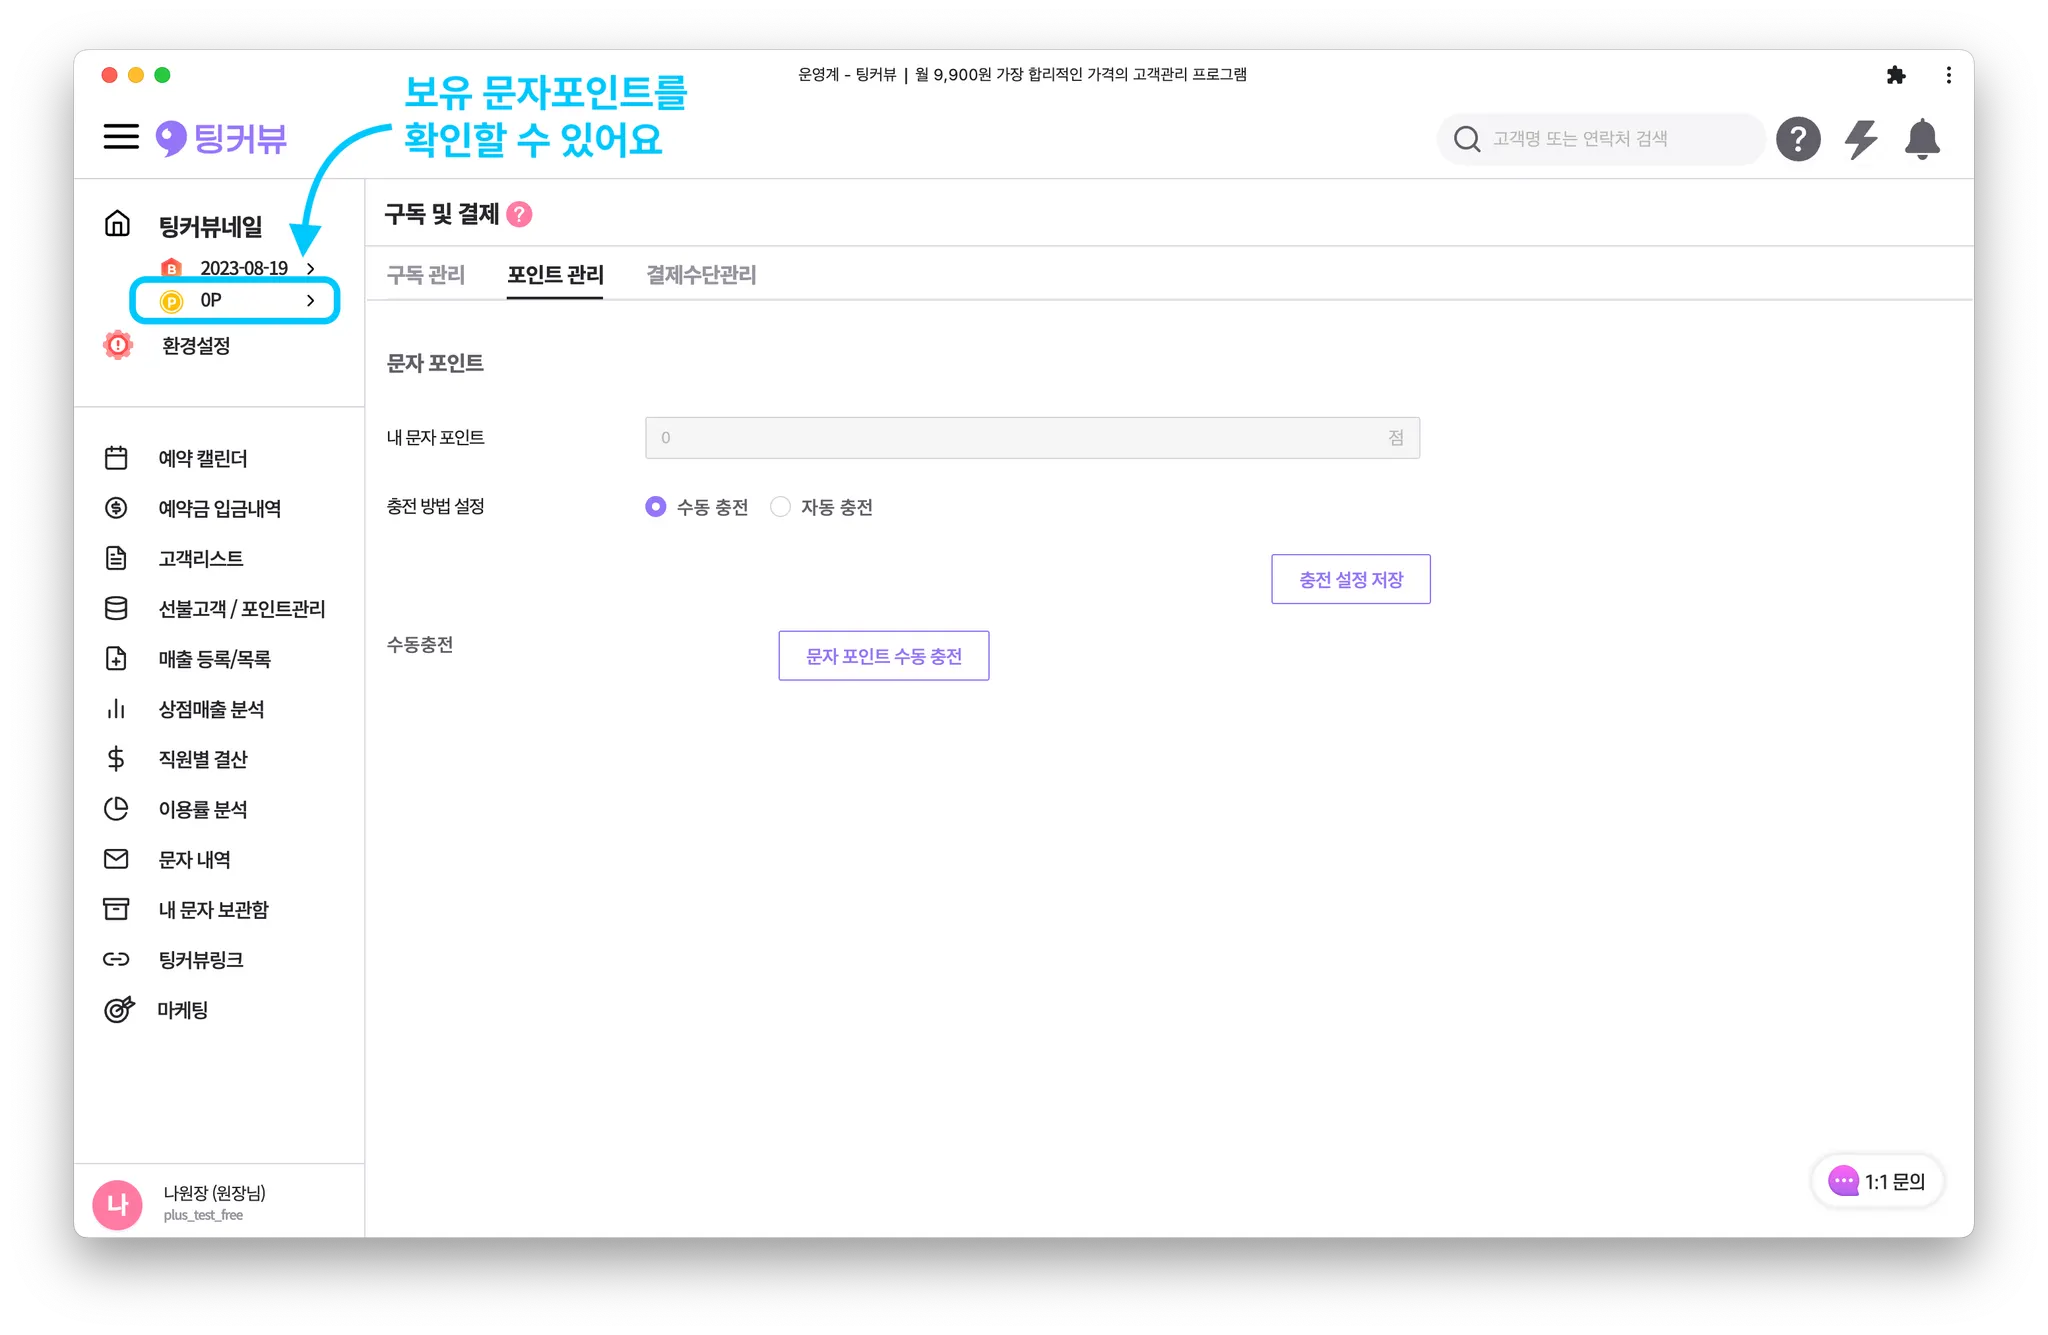The height and width of the screenshot is (1335, 2048).
Task: Open the 문자 내역 envelope icon
Action: pyautogui.click(x=116, y=859)
